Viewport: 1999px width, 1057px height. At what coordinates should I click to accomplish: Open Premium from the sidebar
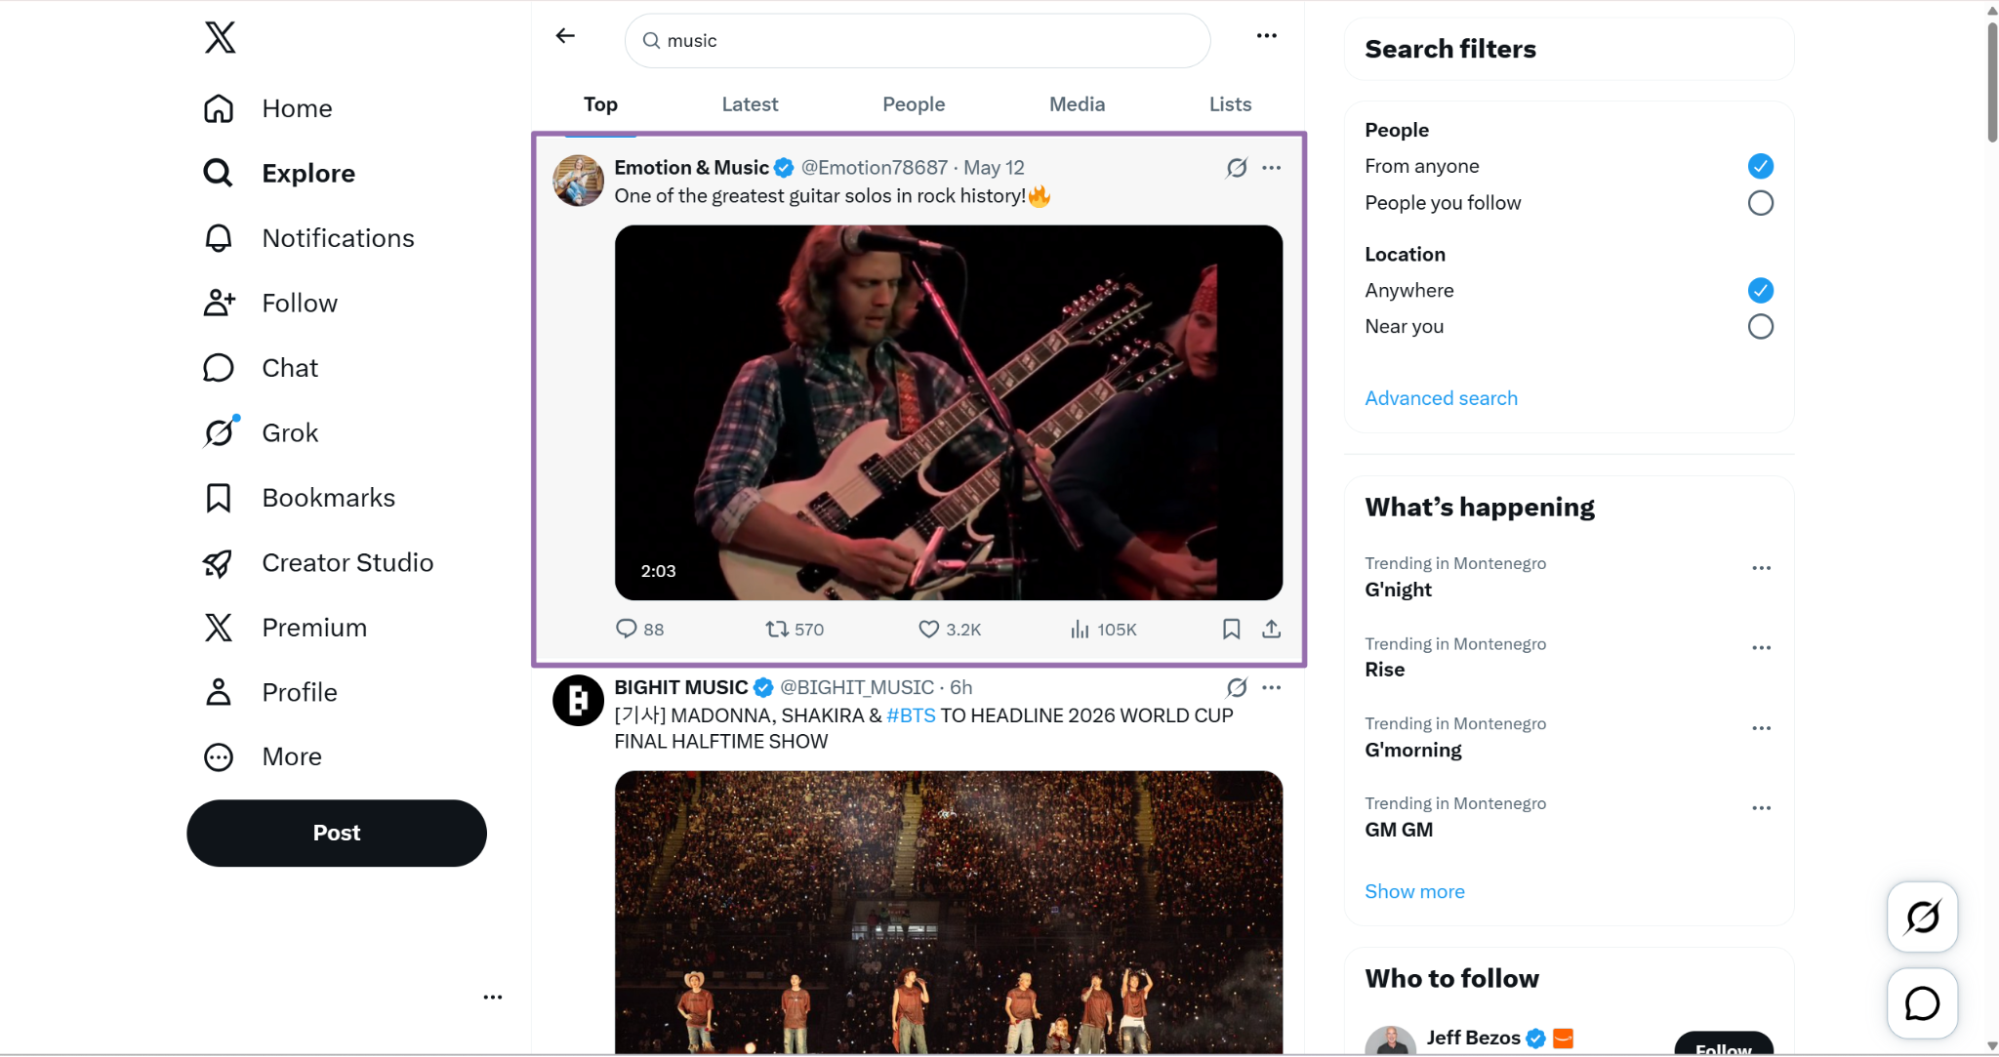pyautogui.click(x=285, y=628)
